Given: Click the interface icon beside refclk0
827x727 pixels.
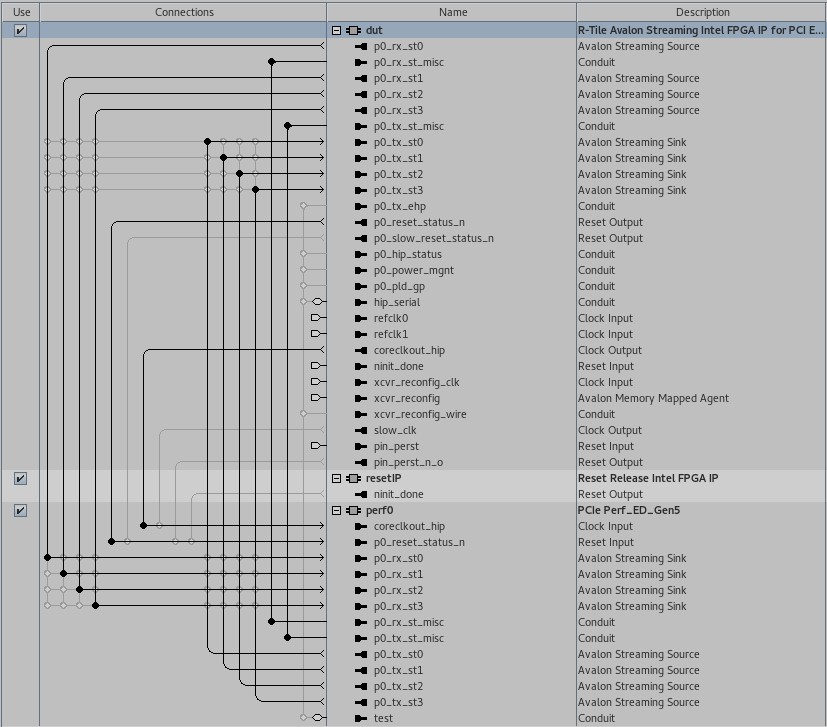Looking at the screenshot, I should tap(361, 319).
